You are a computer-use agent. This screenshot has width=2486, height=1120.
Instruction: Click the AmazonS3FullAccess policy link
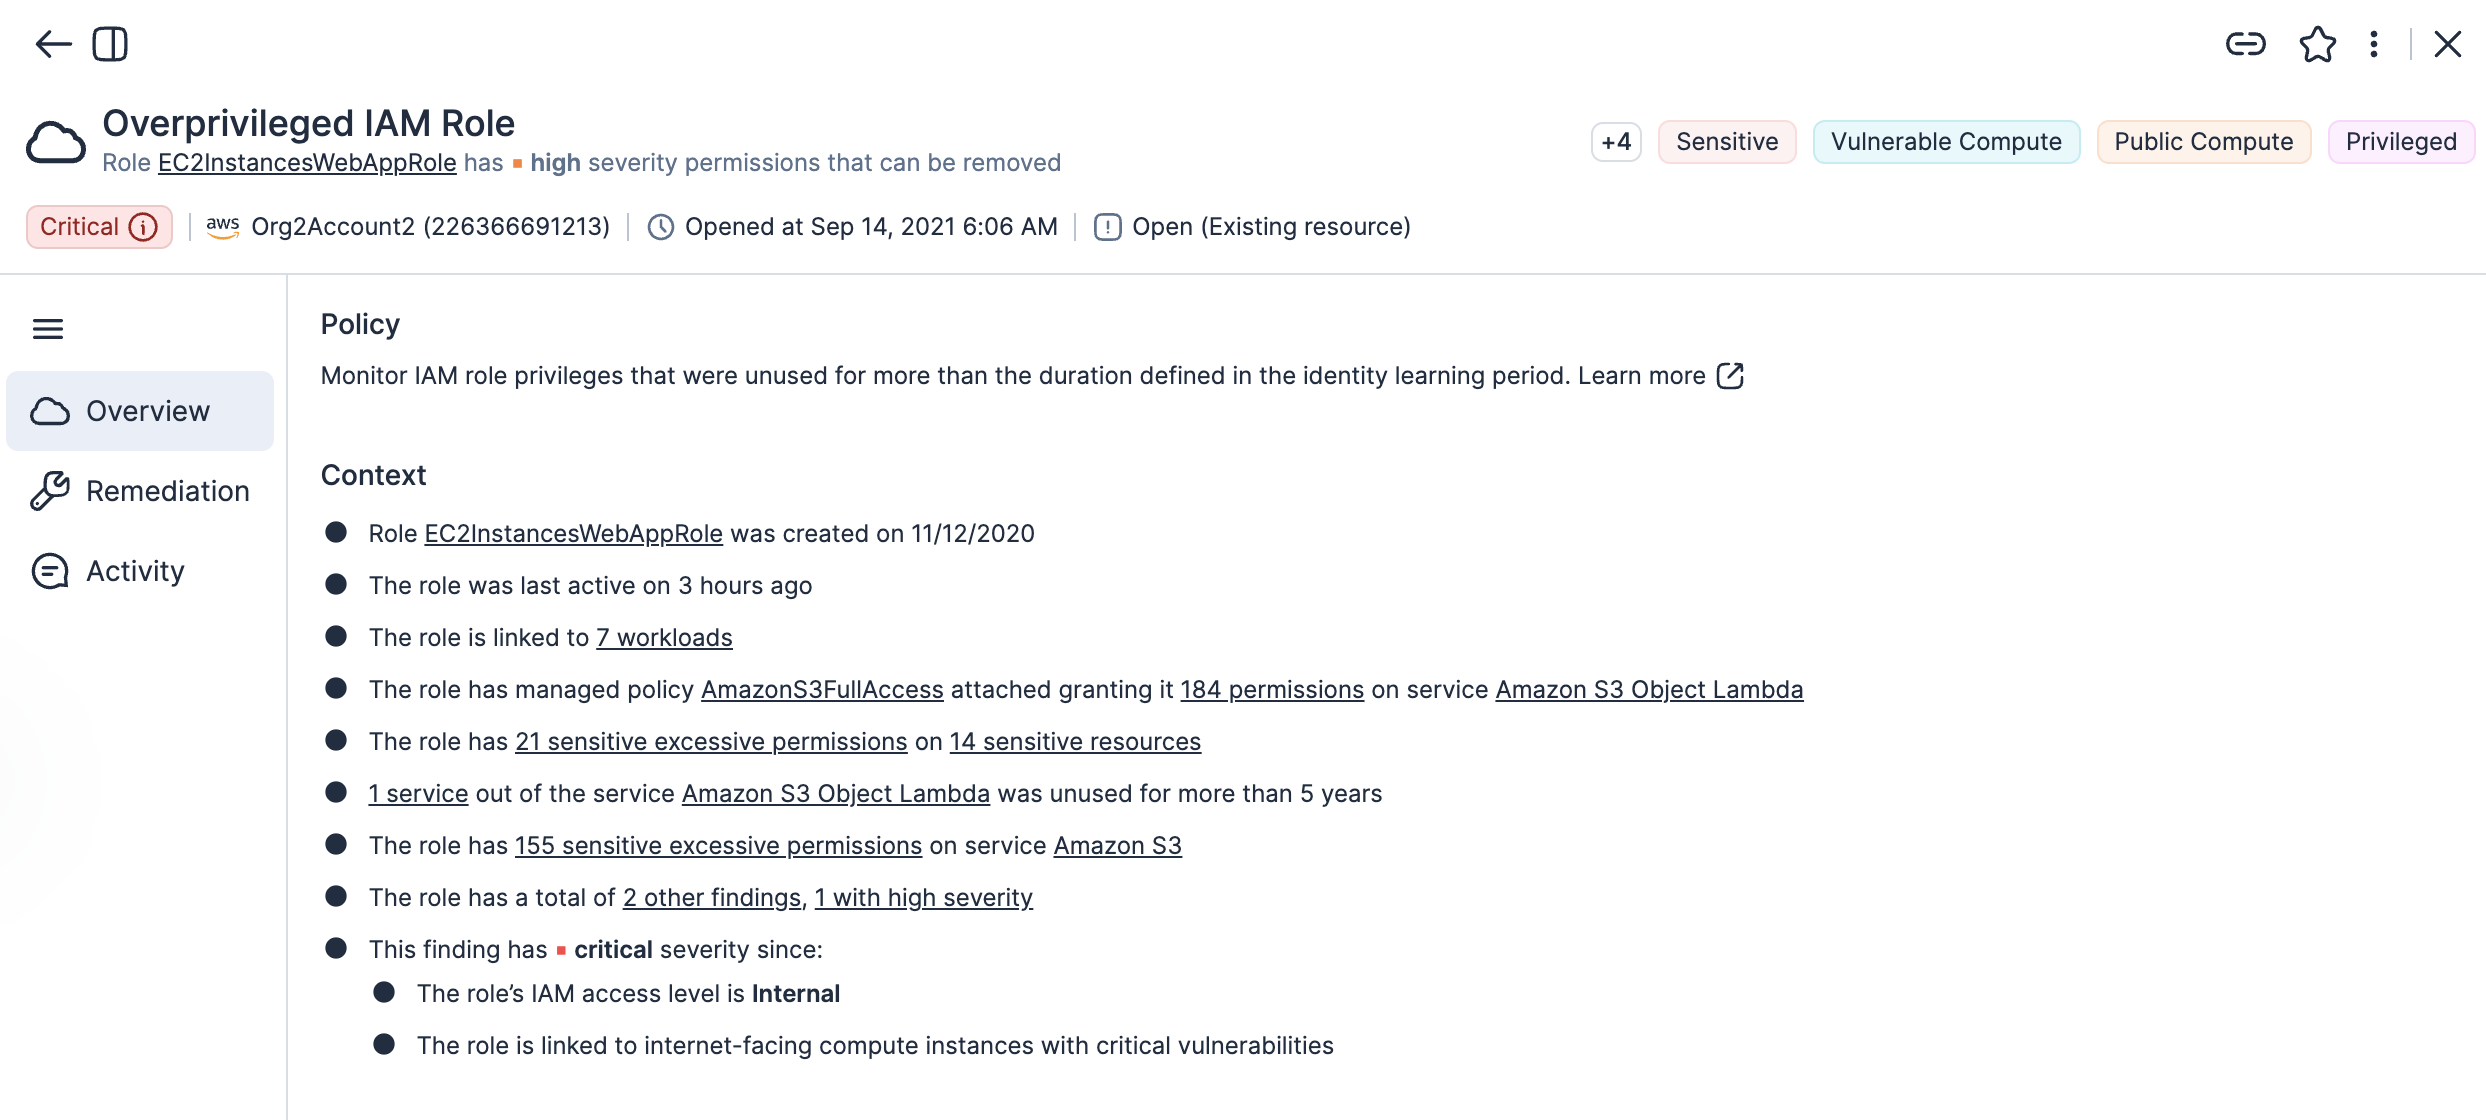coord(822,690)
